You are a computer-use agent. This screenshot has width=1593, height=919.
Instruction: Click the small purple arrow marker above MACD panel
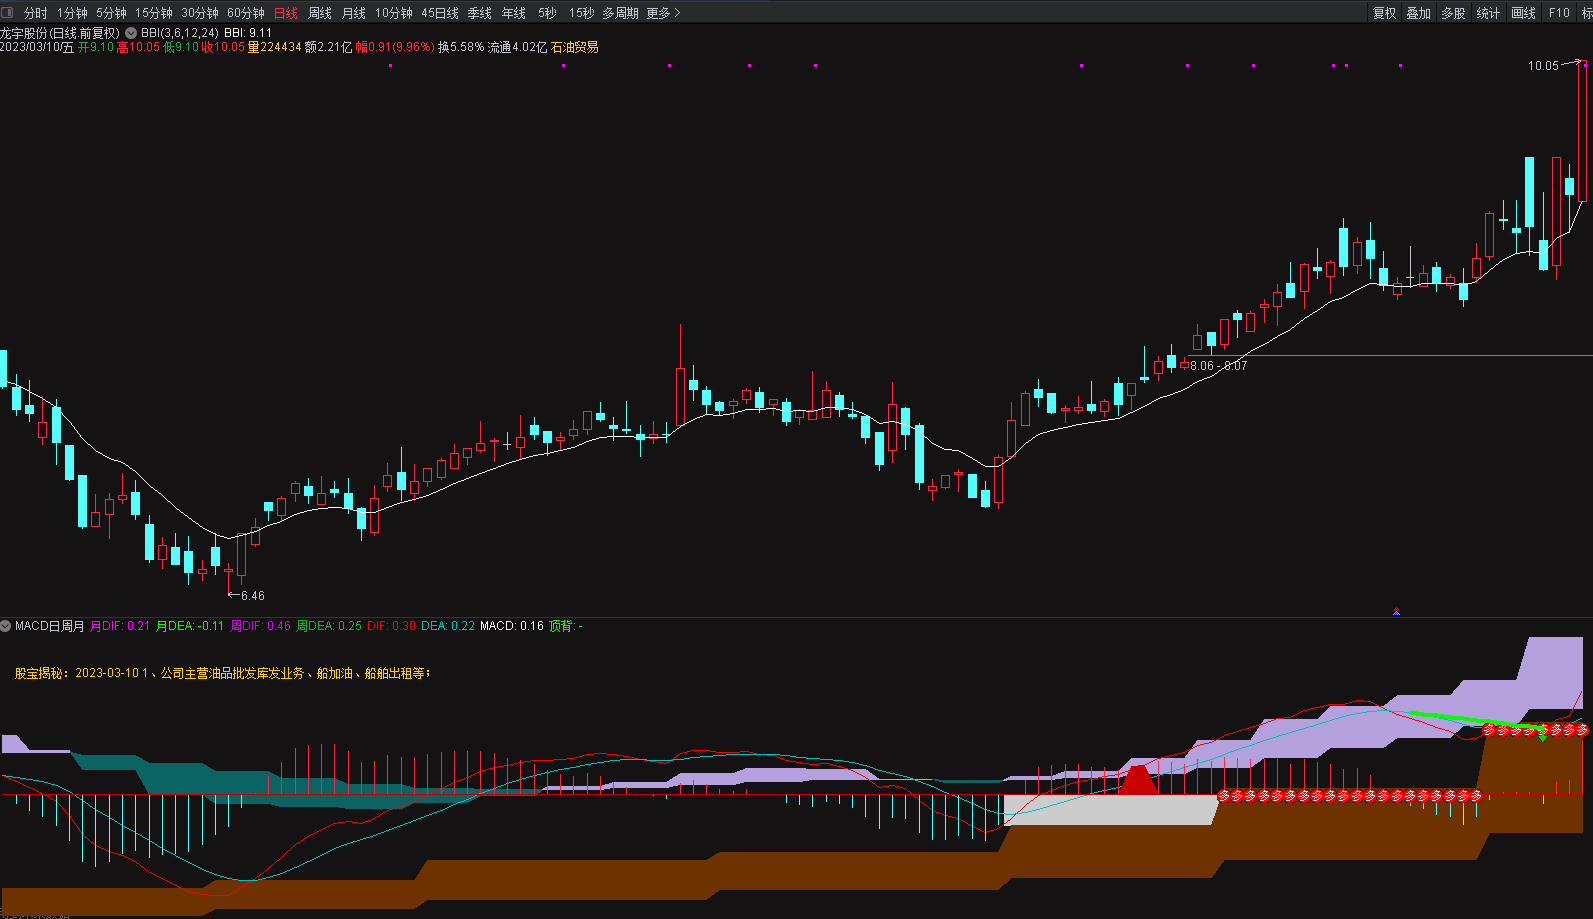[x=1396, y=611]
